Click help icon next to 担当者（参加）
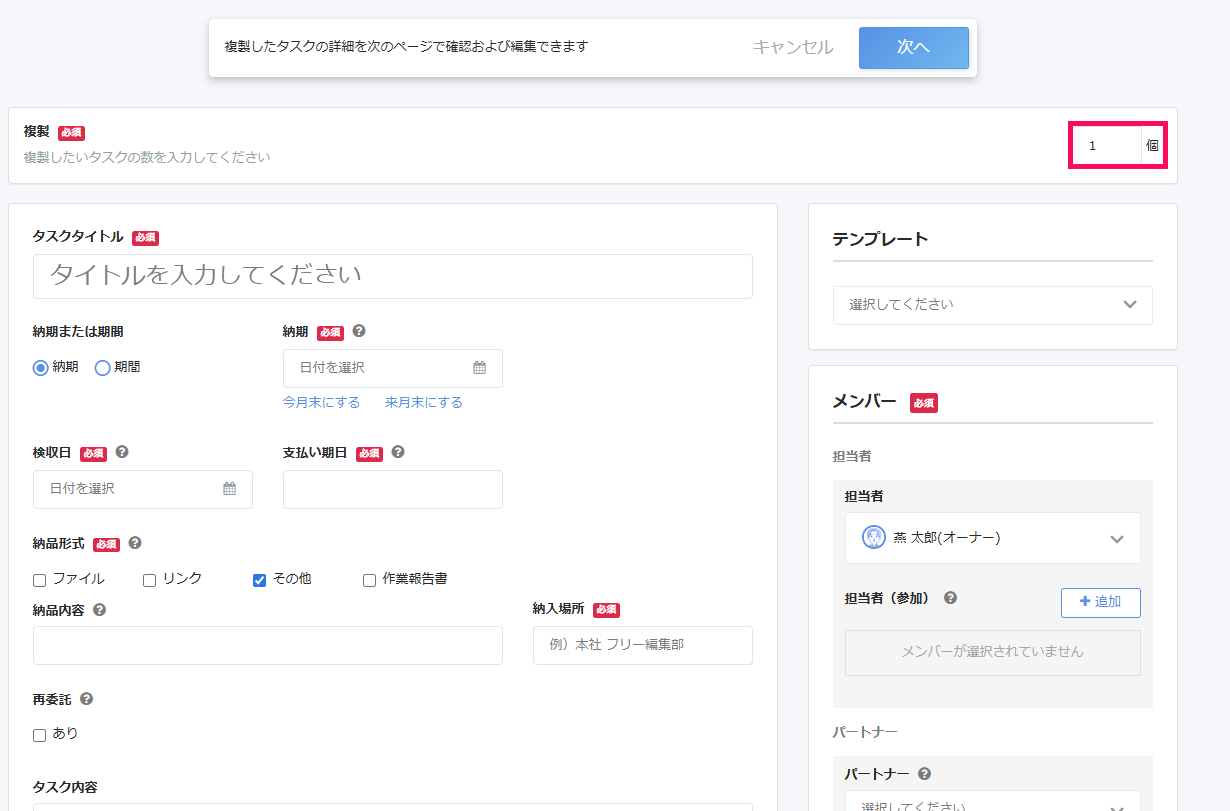The height and width of the screenshot is (811, 1230). pyautogui.click(x=950, y=598)
